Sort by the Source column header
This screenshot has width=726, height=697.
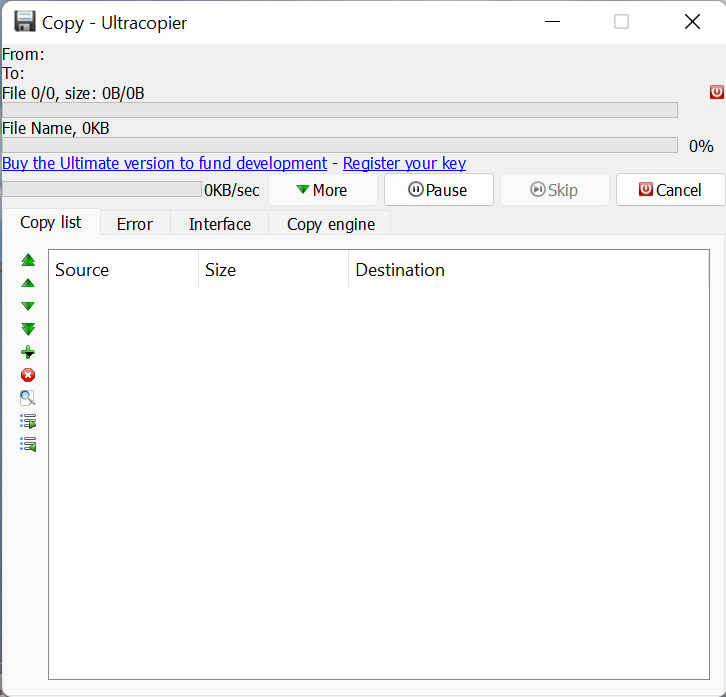click(124, 270)
